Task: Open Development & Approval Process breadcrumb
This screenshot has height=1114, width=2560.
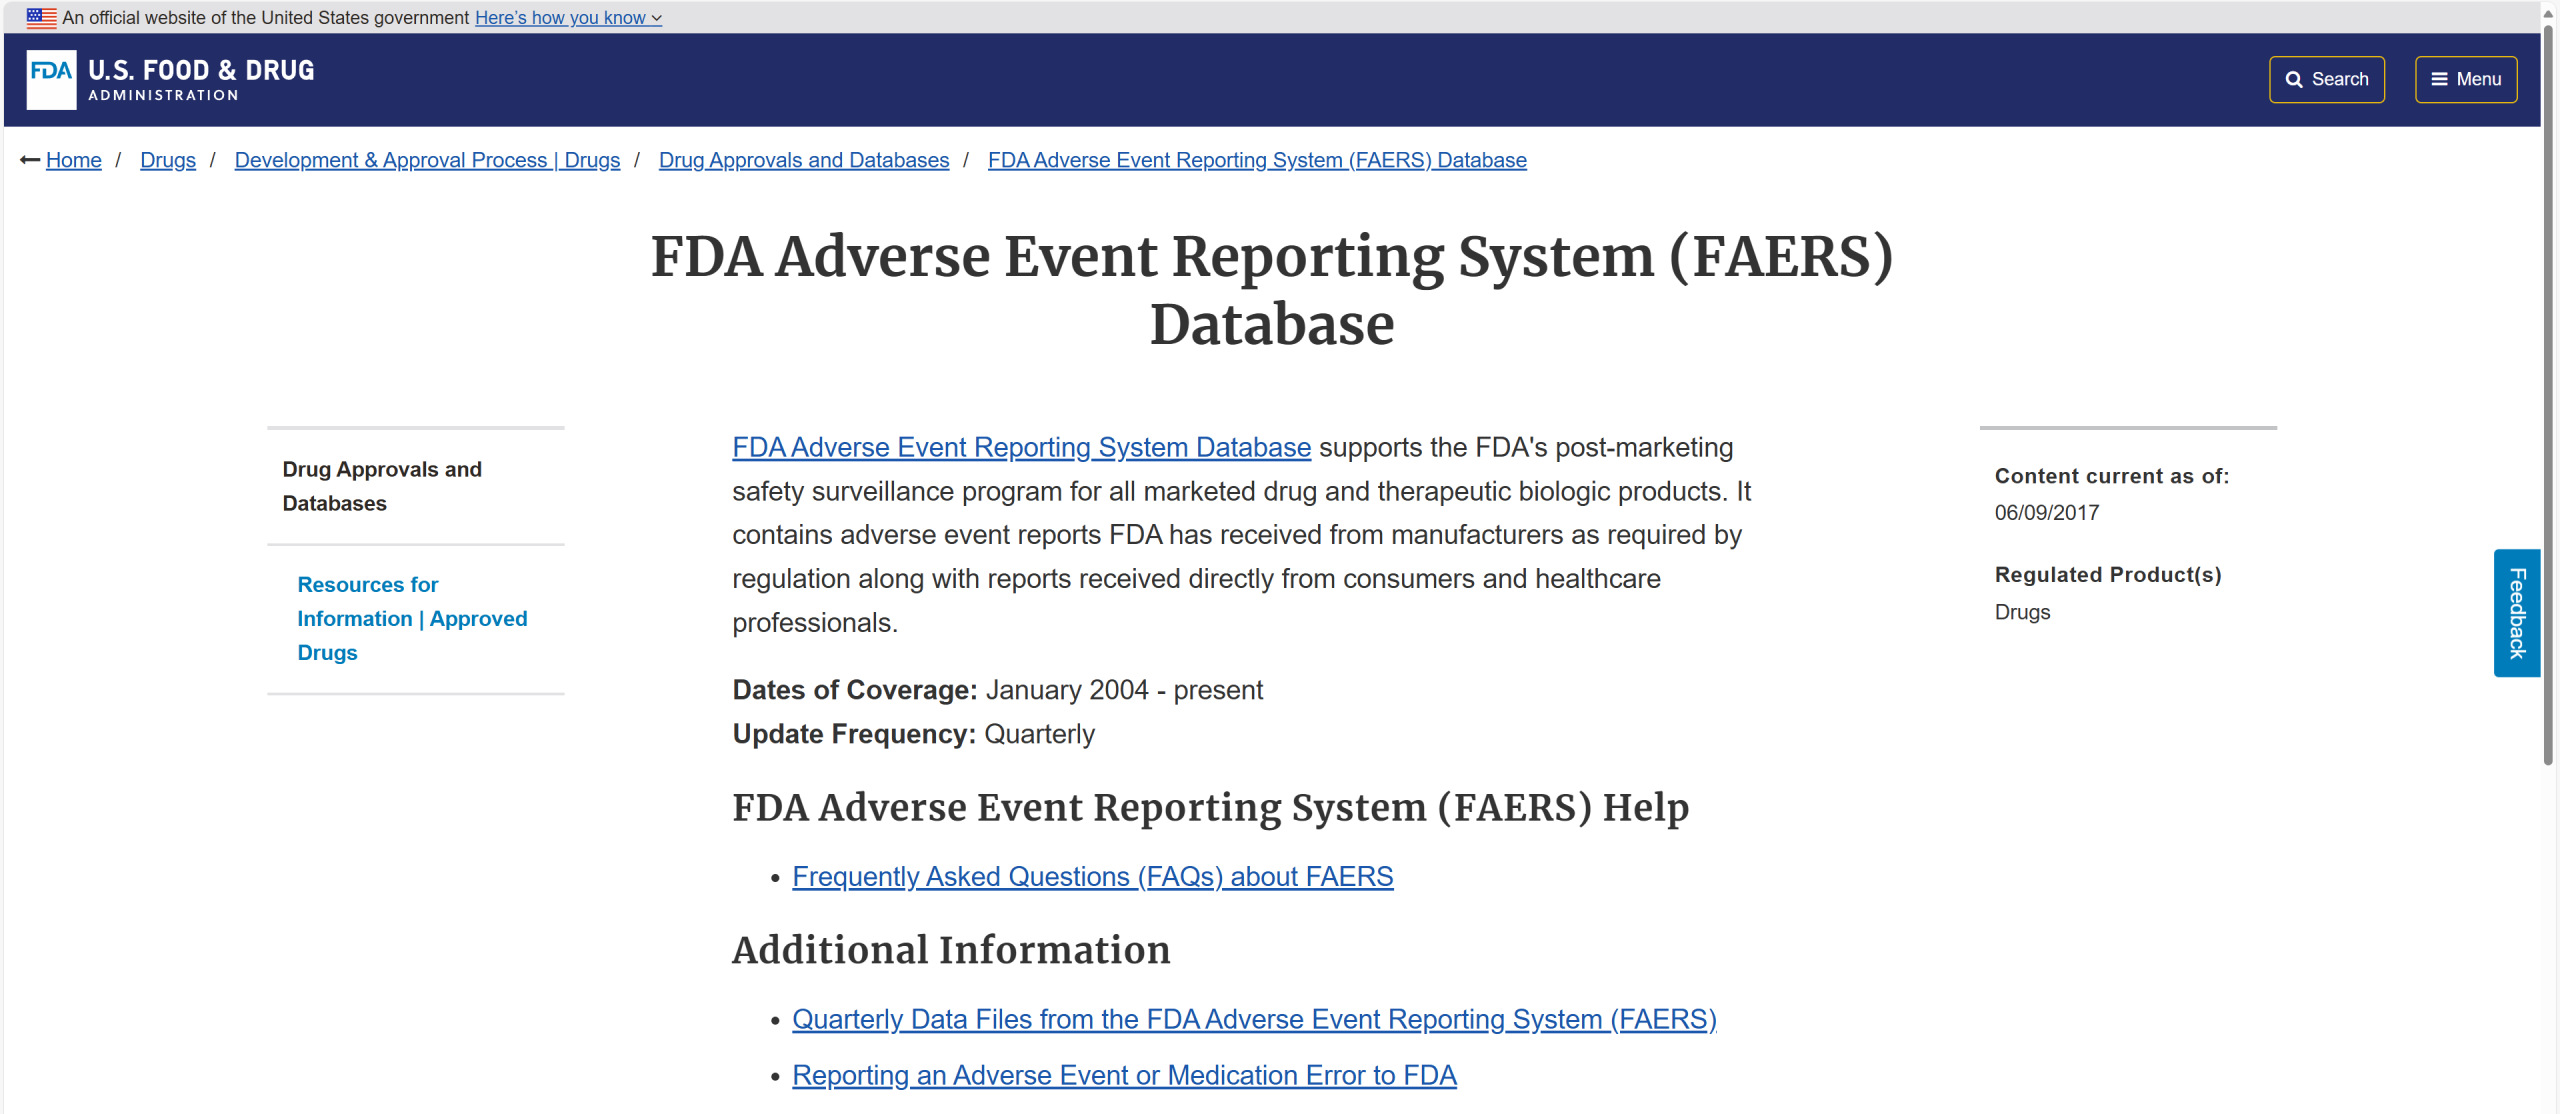Action: (427, 160)
